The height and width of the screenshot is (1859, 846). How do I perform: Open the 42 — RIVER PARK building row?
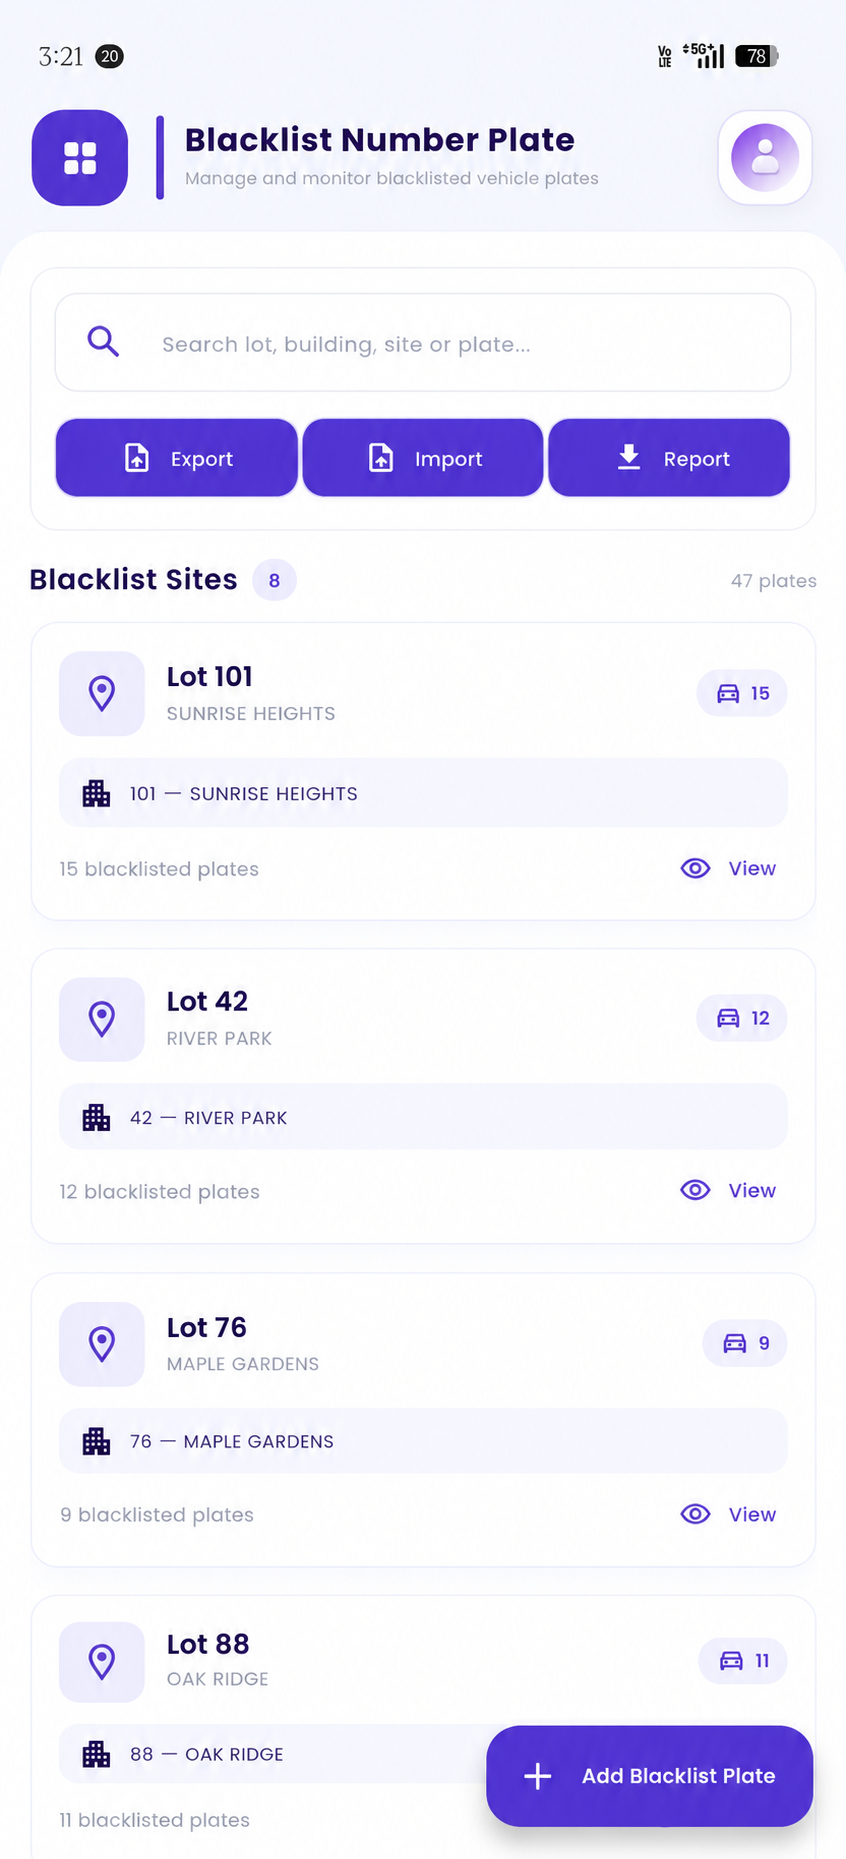[x=423, y=1117]
